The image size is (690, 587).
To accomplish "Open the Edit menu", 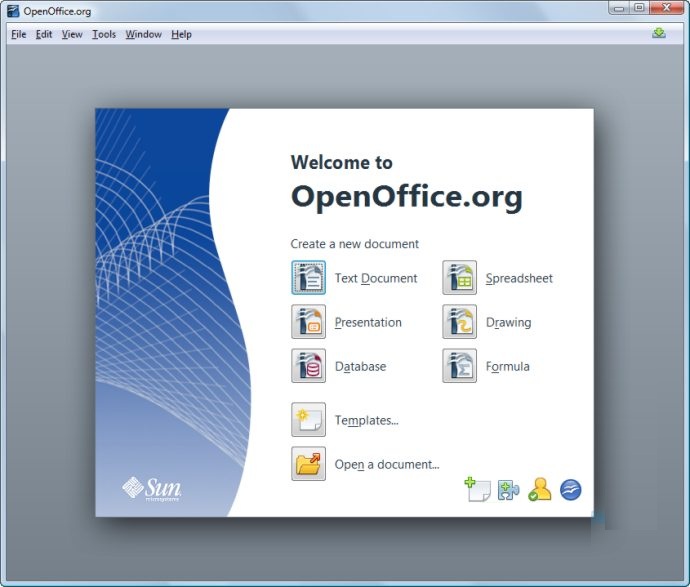I will click(44, 34).
